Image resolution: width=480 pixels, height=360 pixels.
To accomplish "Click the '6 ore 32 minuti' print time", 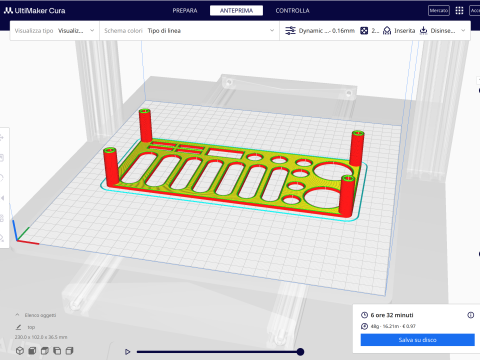I will [392, 315].
